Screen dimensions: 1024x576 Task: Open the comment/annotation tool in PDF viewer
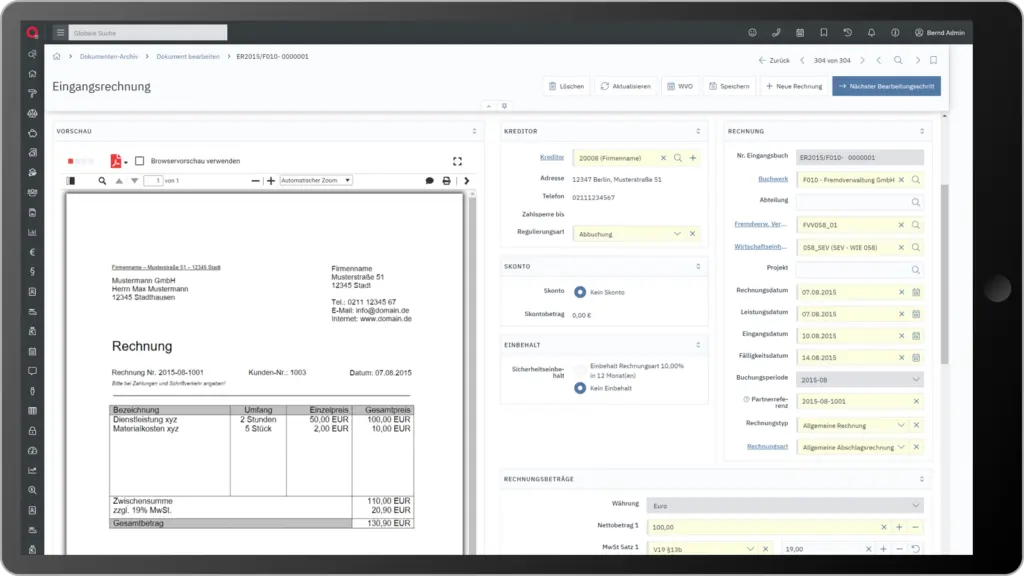(x=429, y=182)
